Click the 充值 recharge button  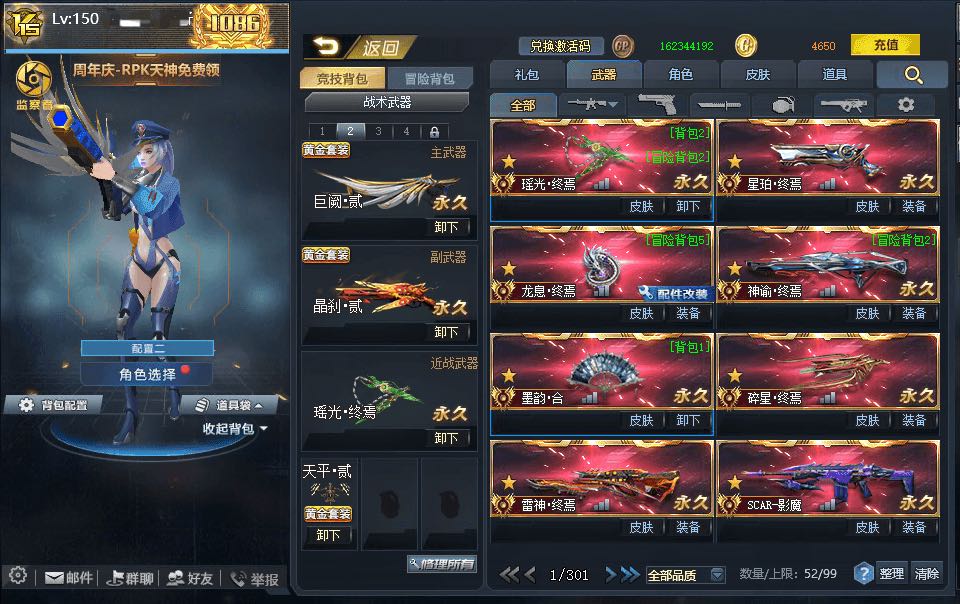885,45
